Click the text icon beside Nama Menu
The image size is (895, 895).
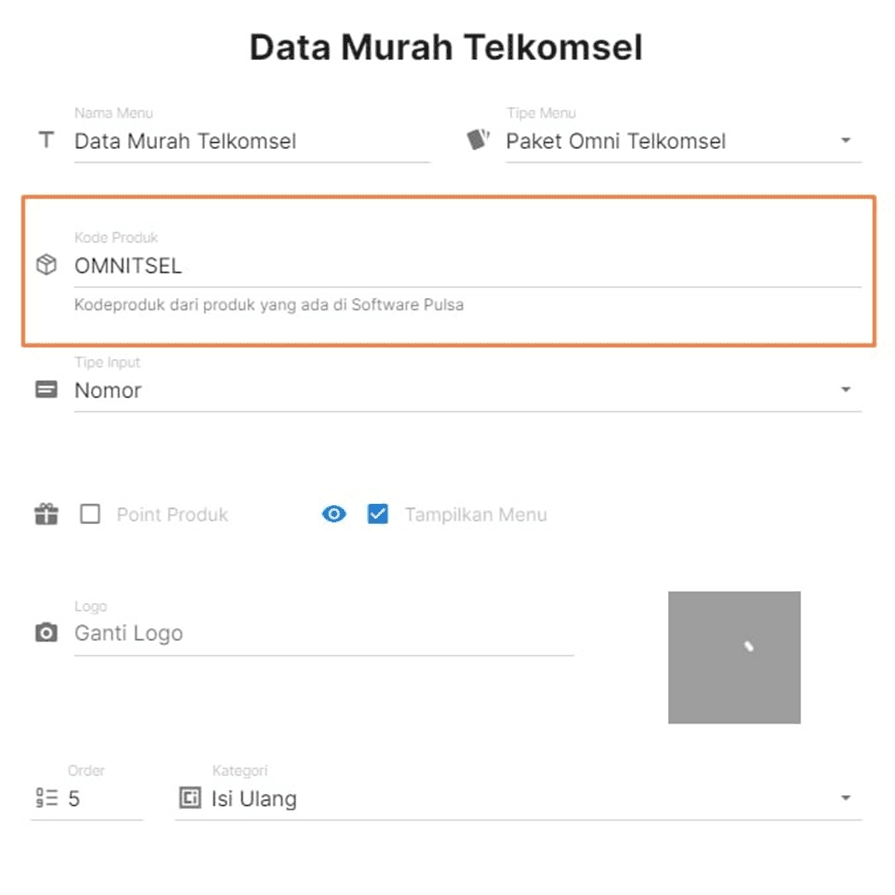click(x=46, y=140)
